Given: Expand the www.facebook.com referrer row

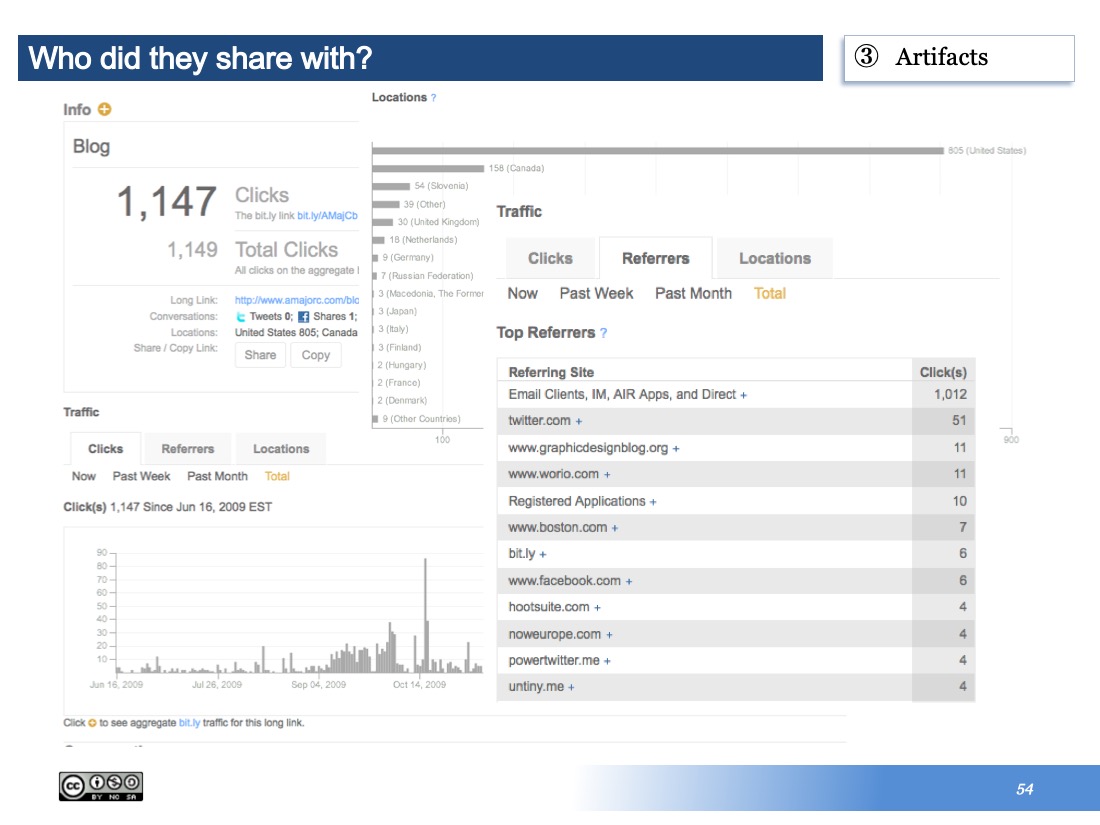Looking at the screenshot, I should point(629,582).
